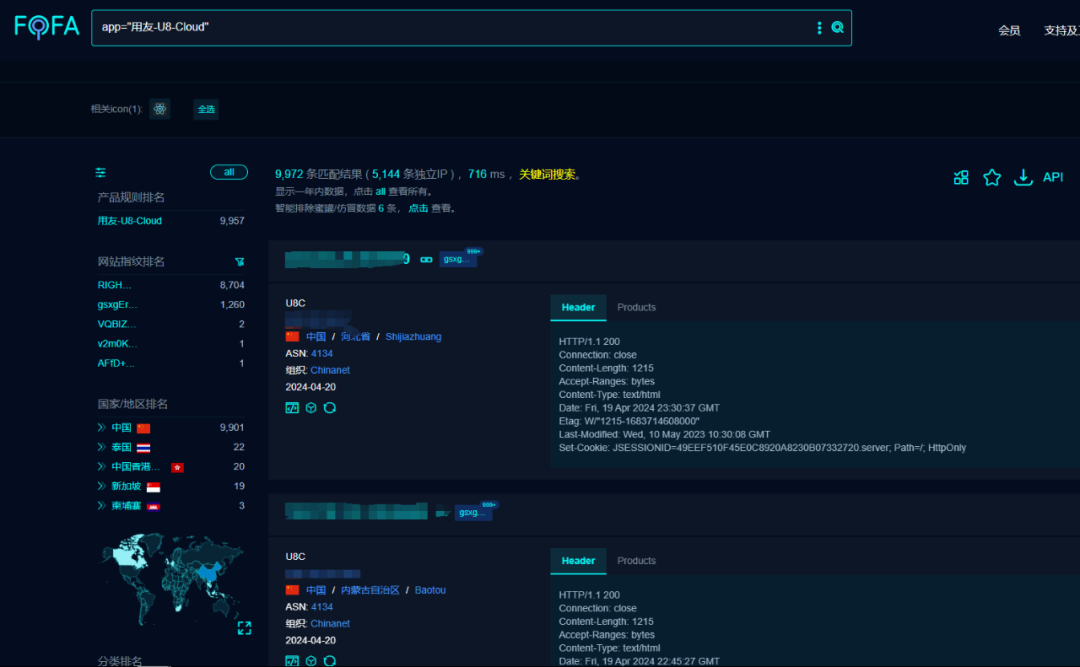Click 中国 link in the Baotou result
1080x667 pixels.
pyautogui.click(x=315, y=590)
